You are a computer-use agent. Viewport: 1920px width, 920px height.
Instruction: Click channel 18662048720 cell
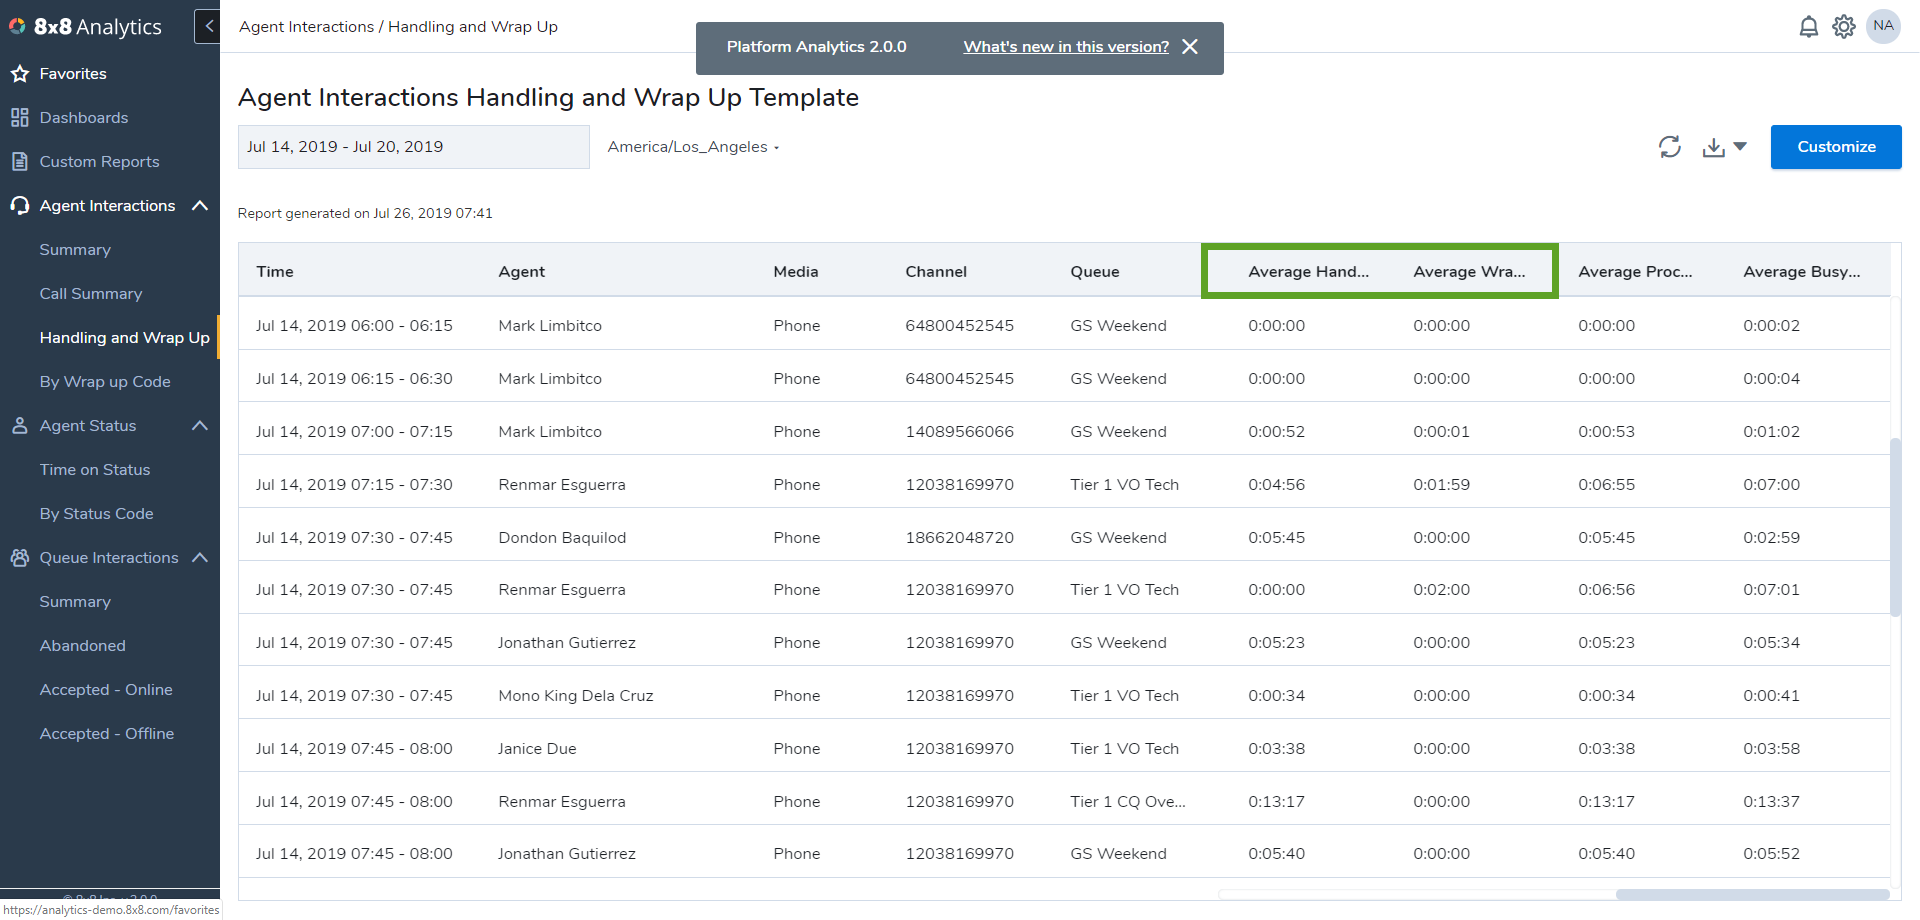tap(960, 537)
